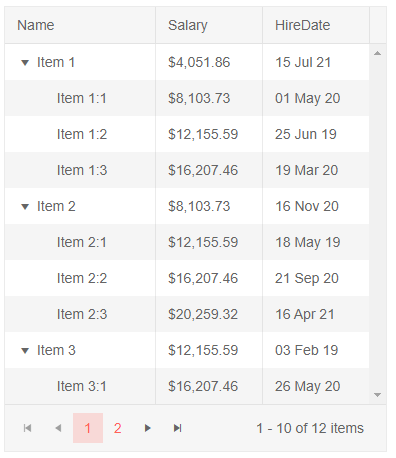Click the vertical scrollbar track
Image resolution: width=396 pixels, height=458 pixels.
378,224
